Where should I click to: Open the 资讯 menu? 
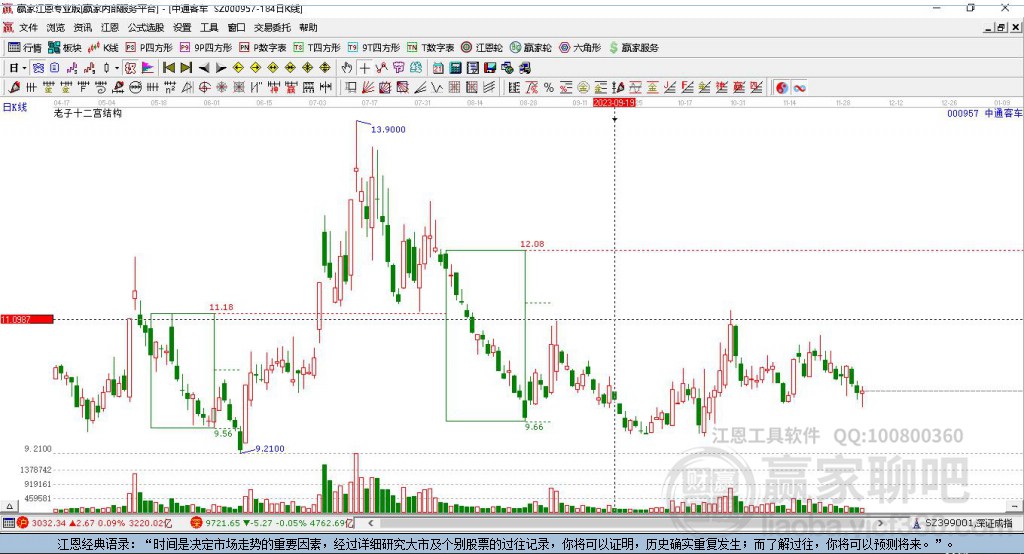[x=83, y=27]
